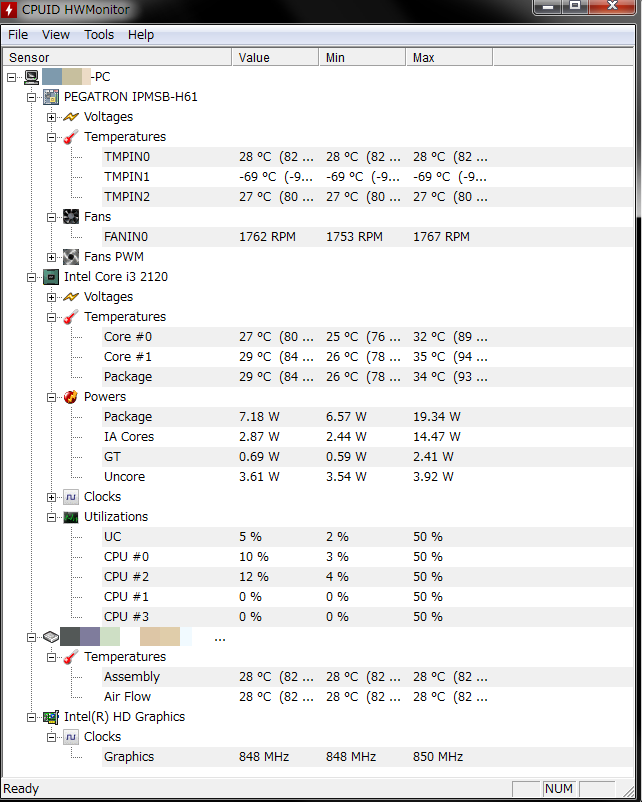Image resolution: width=642 pixels, height=802 pixels.
Task: Click the Fans icon under the motherboard
Action: coord(71,217)
